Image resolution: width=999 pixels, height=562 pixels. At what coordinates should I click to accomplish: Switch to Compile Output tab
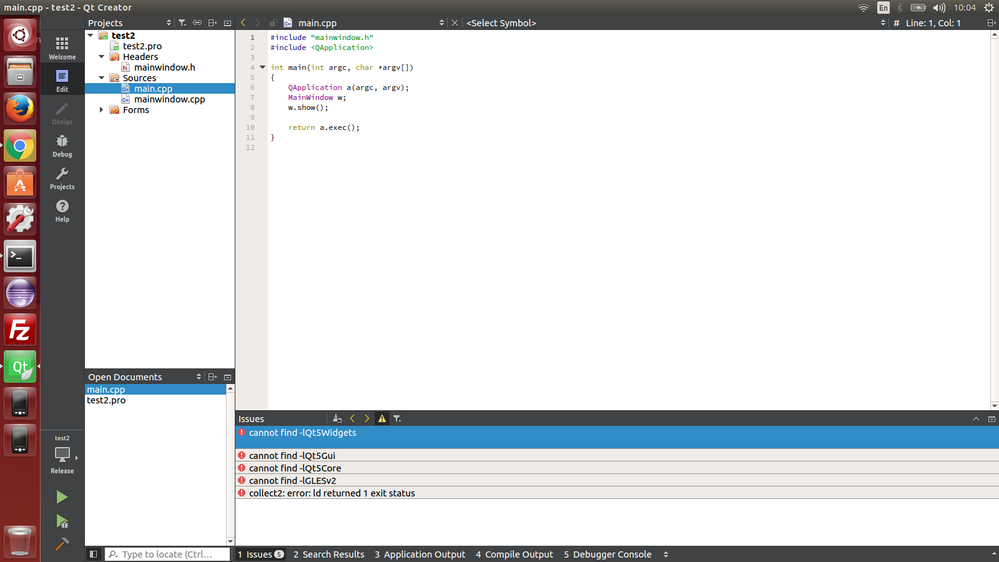tap(514, 554)
